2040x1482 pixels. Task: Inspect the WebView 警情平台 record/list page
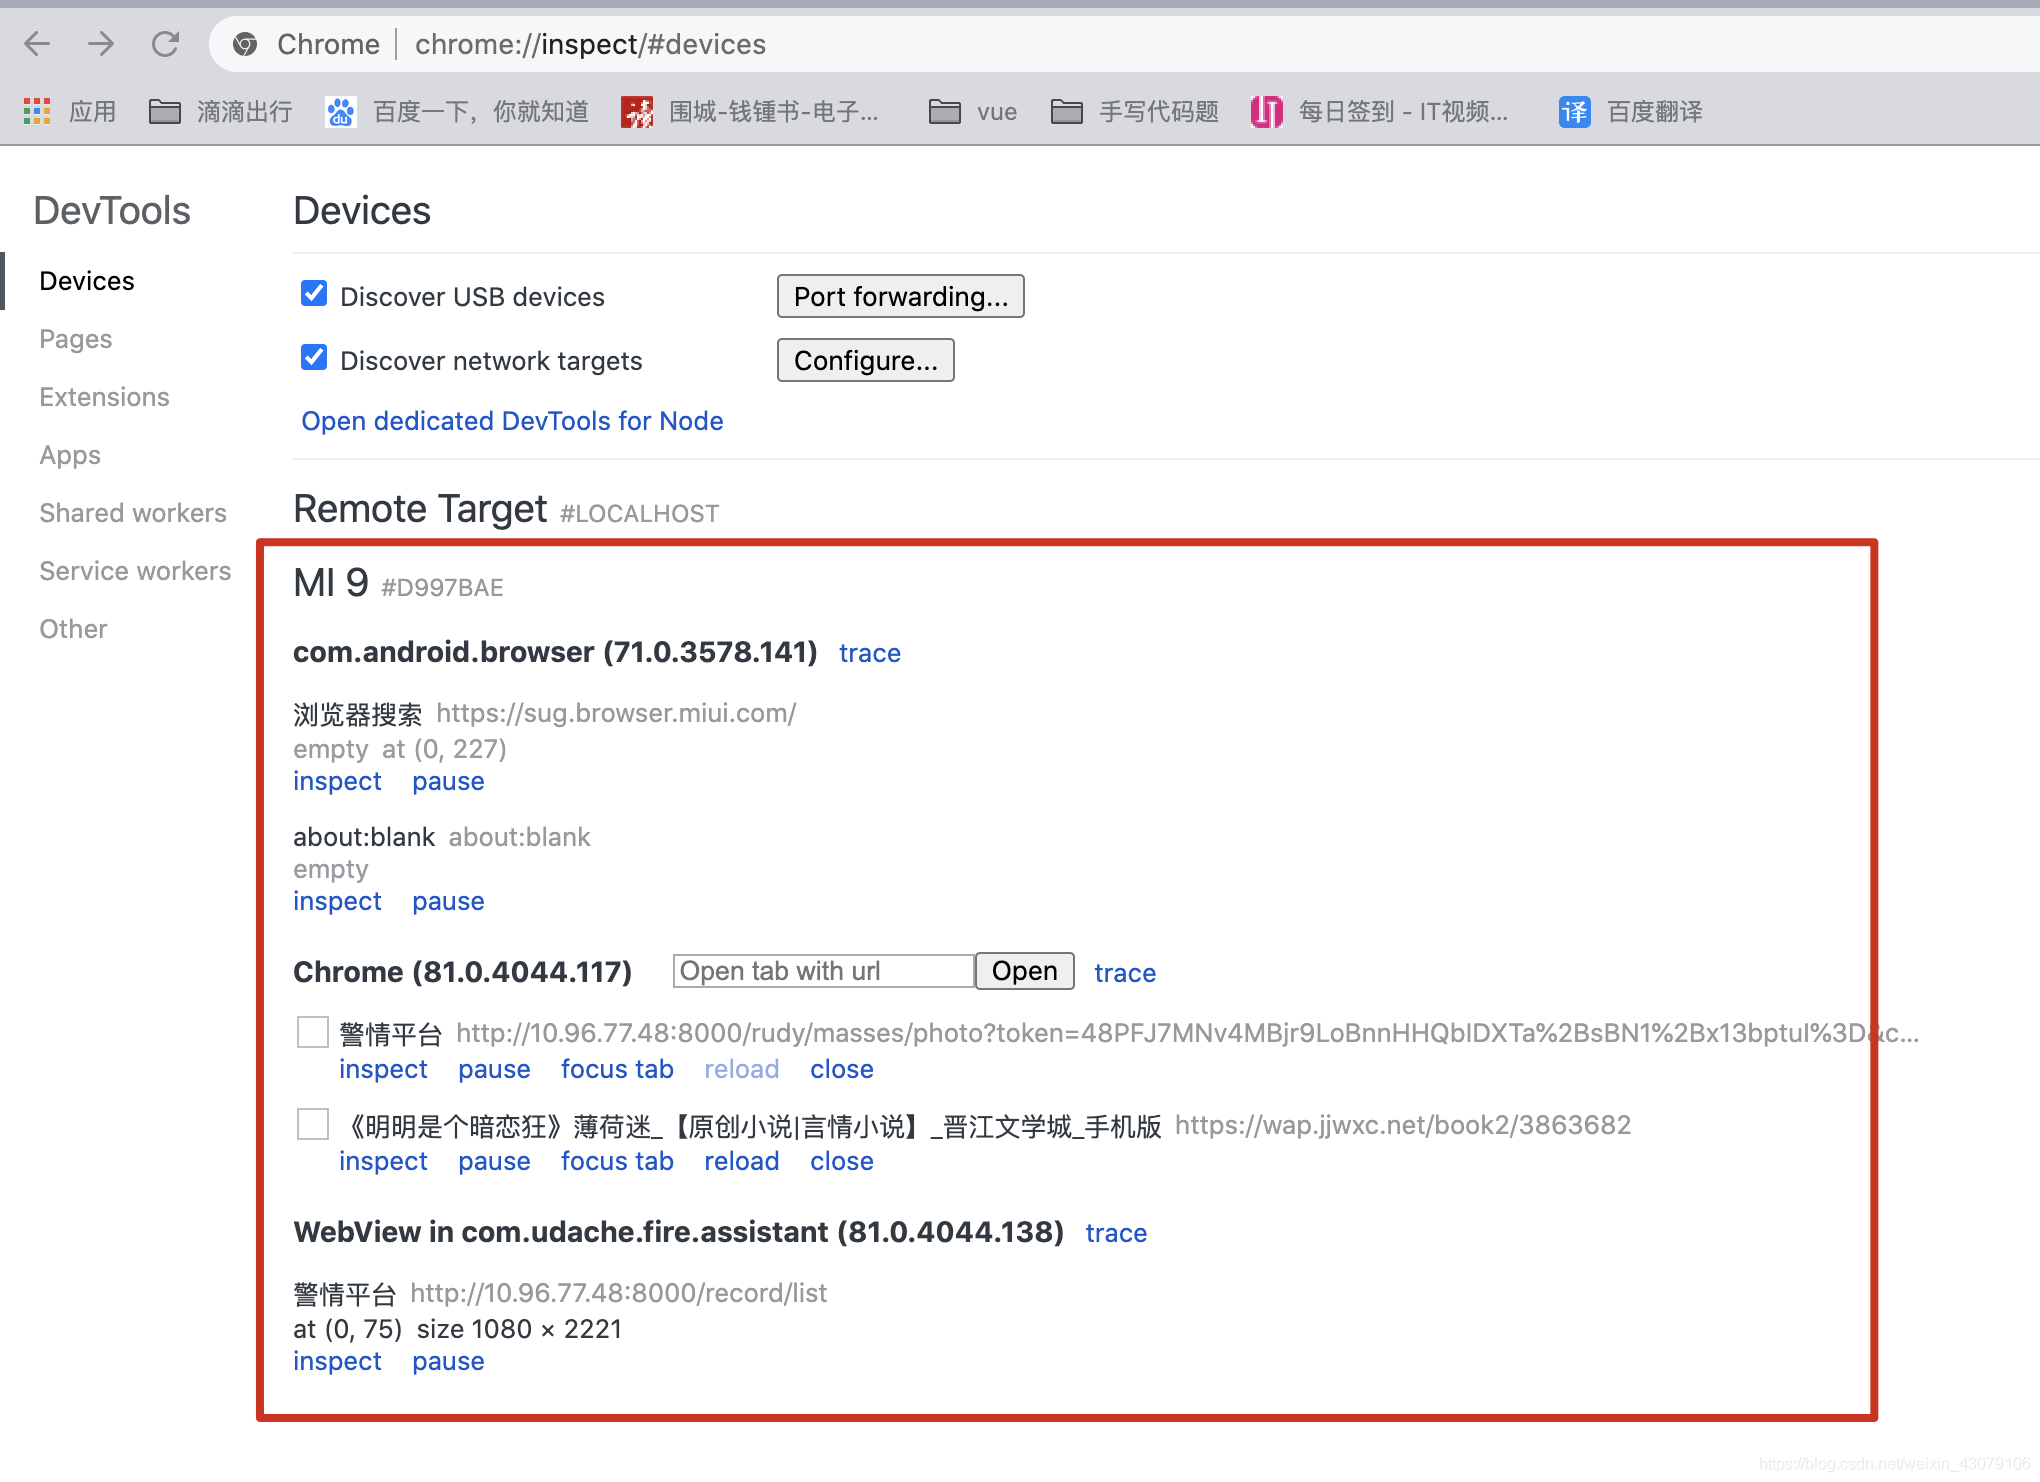pyautogui.click(x=337, y=1361)
